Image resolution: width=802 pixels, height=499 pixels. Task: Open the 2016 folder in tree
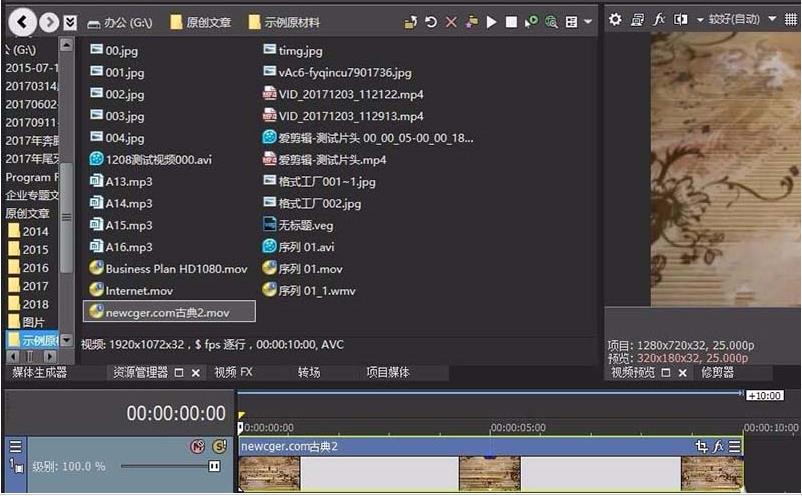pos(29,268)
